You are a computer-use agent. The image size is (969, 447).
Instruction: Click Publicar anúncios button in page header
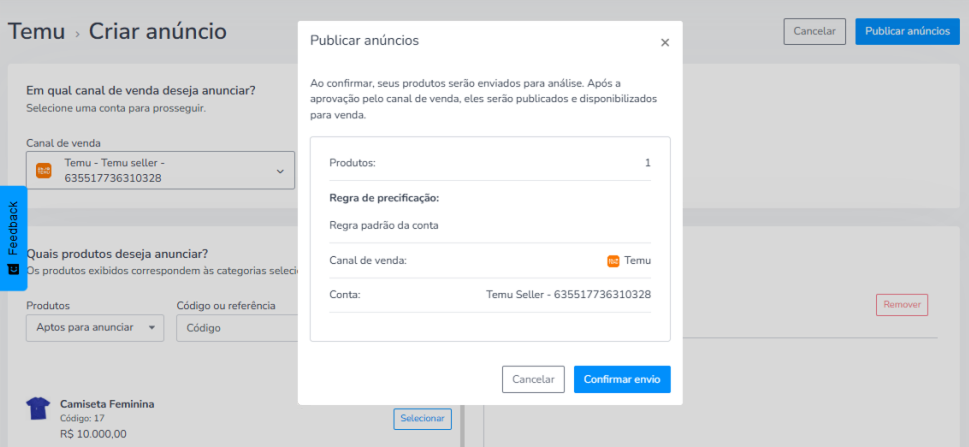[907, 32]
